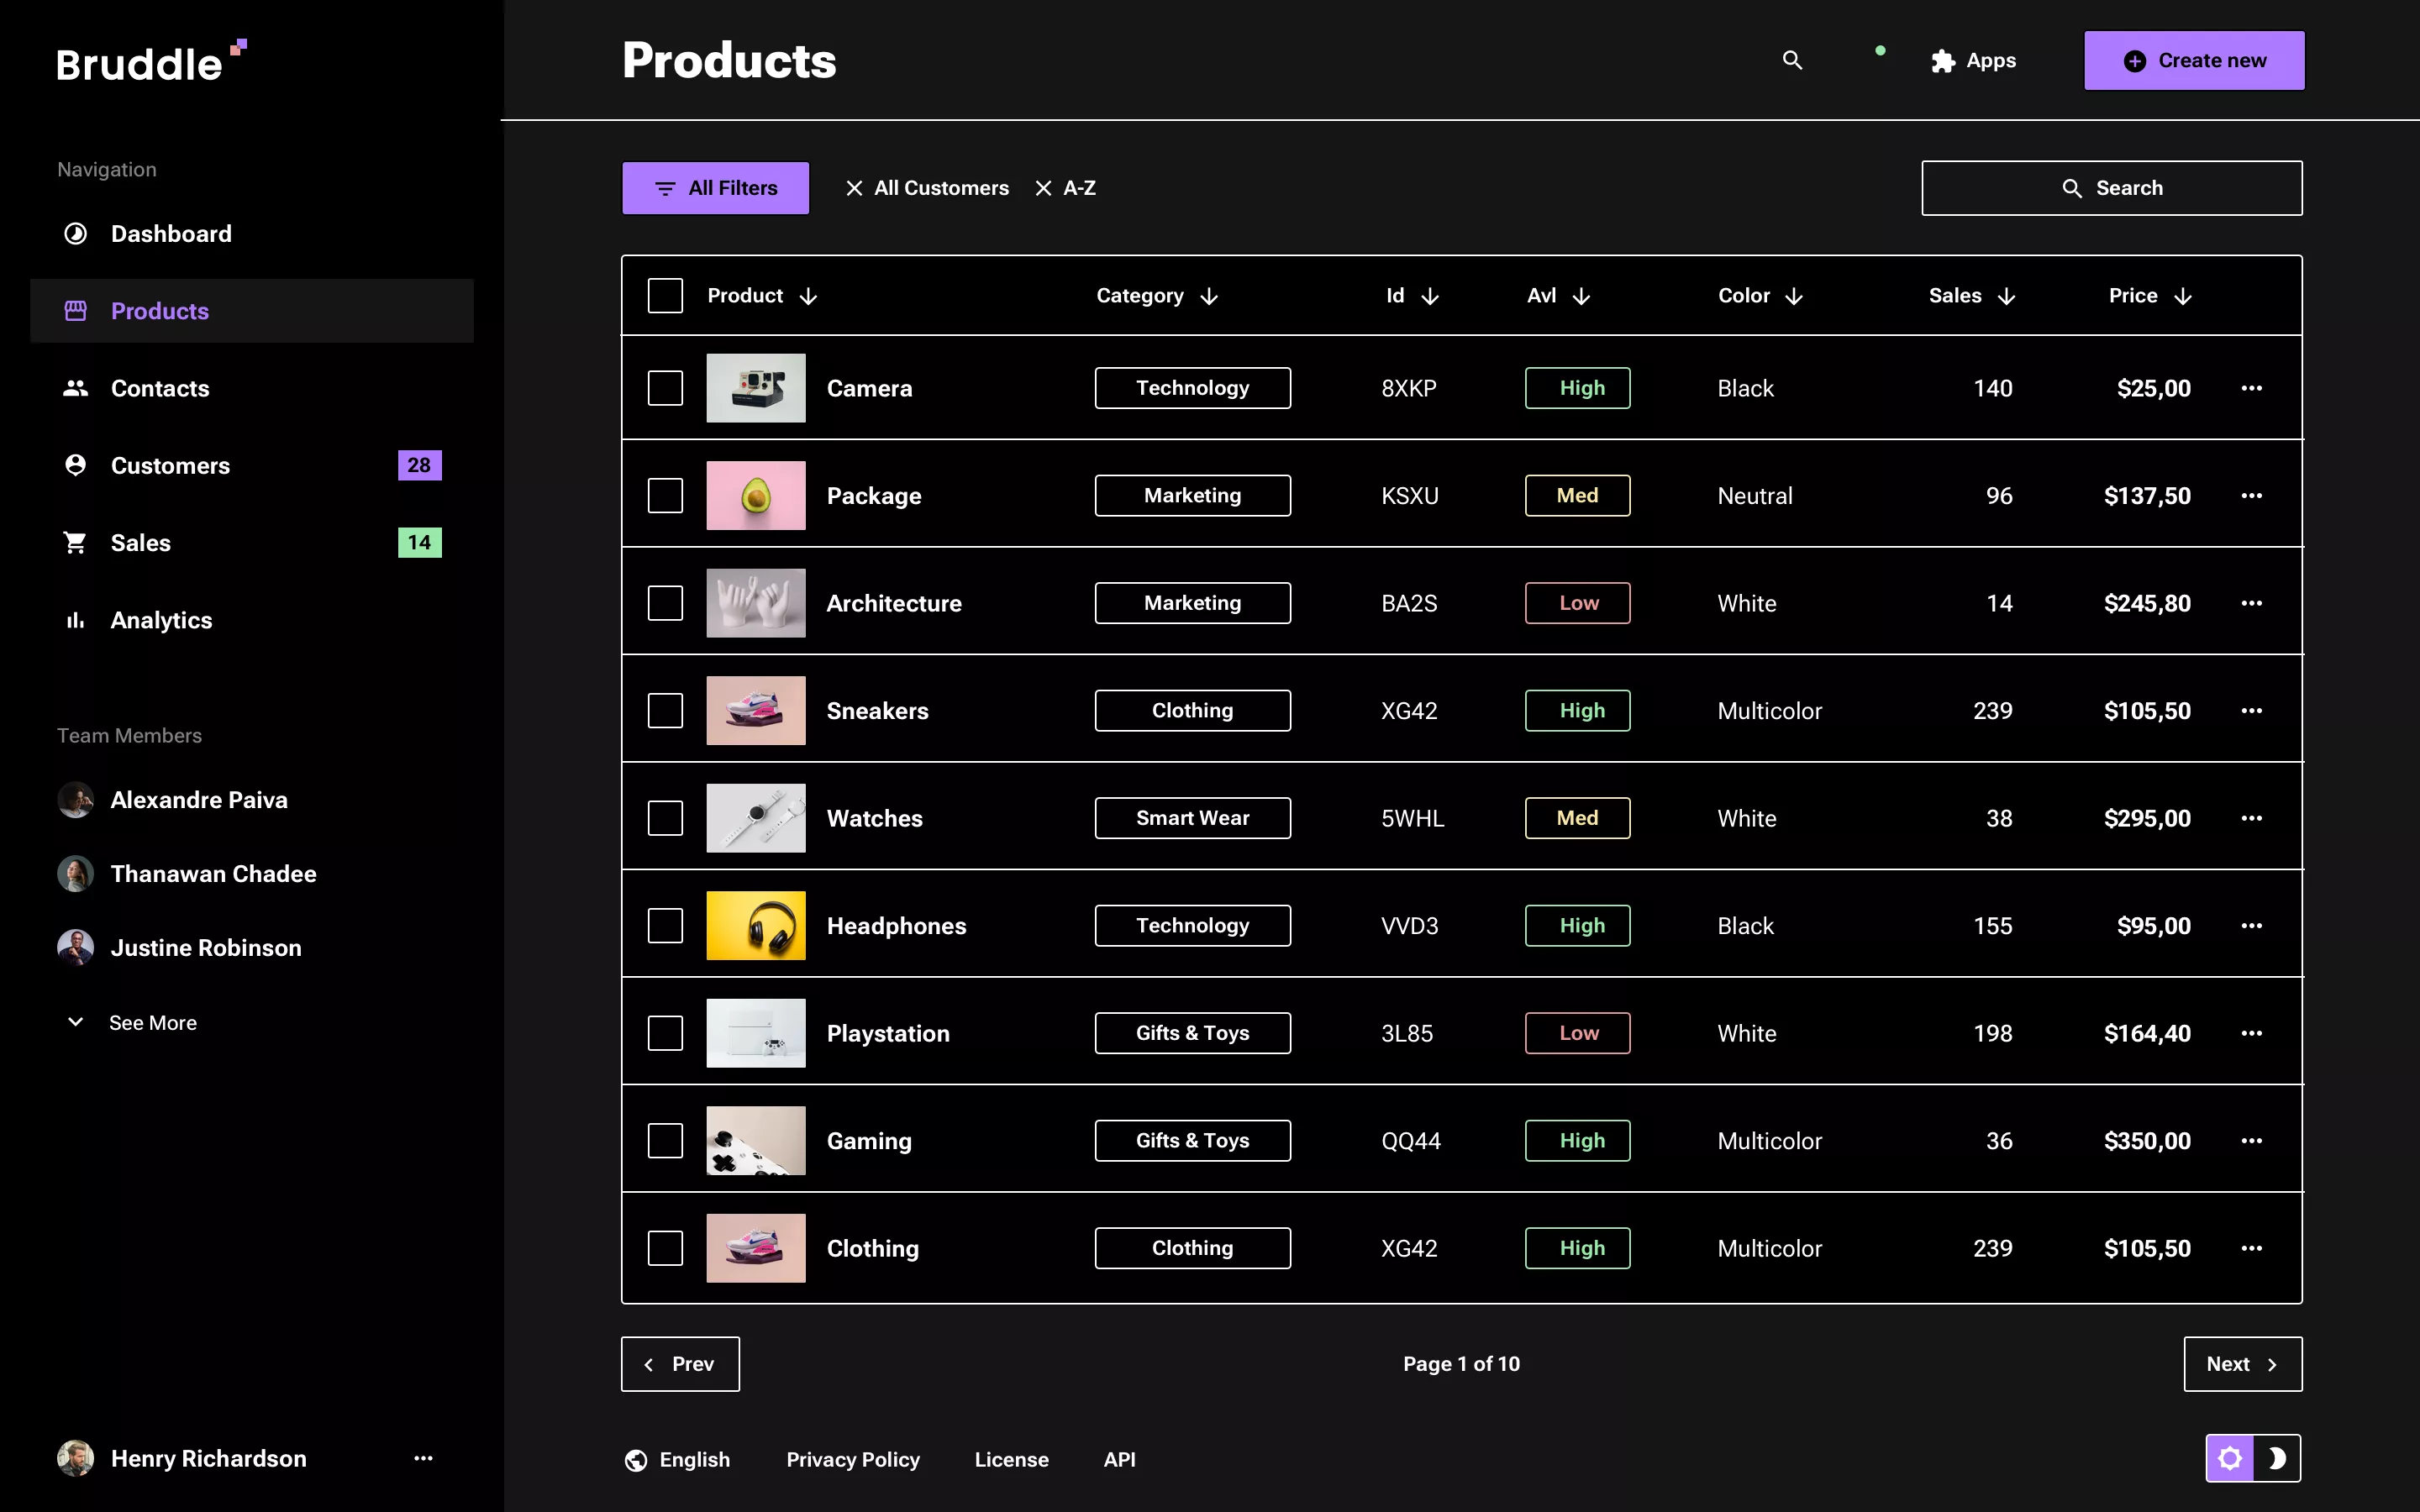Open the Dashboard navigation icon
The image size is (2420, 1512).
coord(75,233)
